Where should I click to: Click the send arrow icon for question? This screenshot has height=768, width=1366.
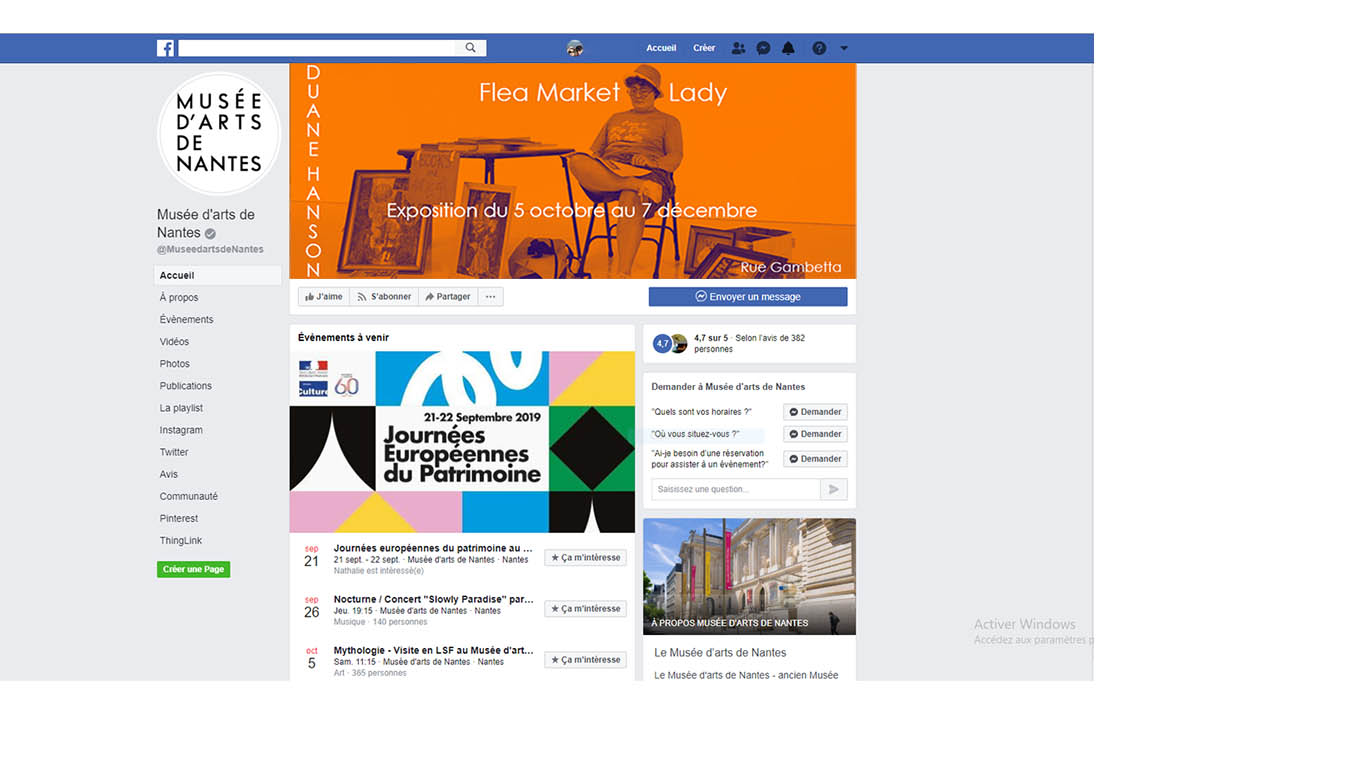point(834,489)
